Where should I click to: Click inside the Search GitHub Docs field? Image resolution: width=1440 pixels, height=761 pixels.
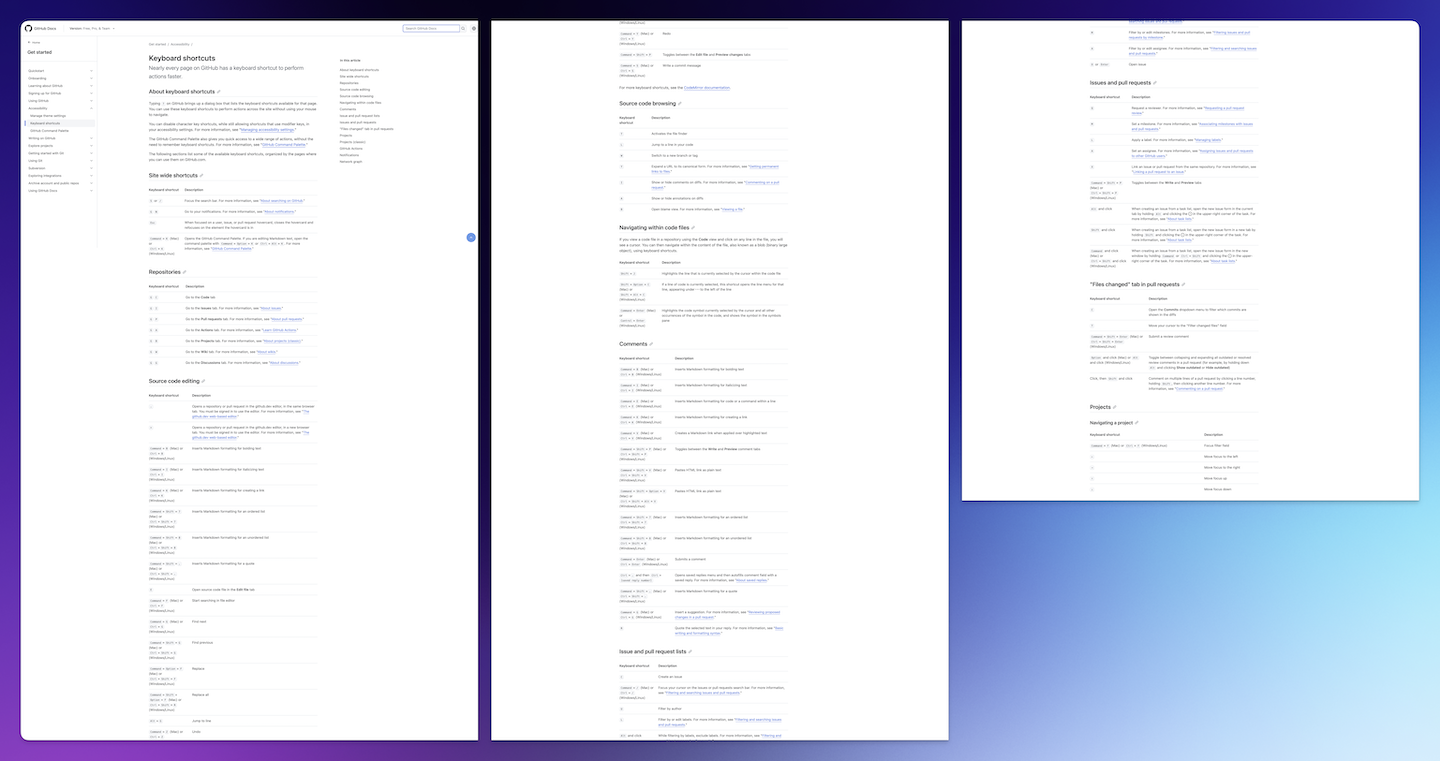(431, 28)
